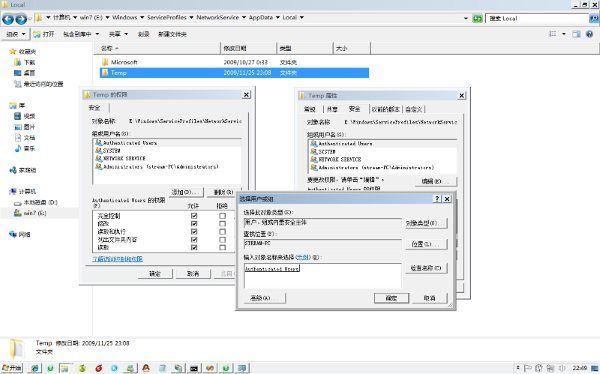
Task: Switch to 以前的版本 tab in Temp 属性
Action: click(386, 109)
